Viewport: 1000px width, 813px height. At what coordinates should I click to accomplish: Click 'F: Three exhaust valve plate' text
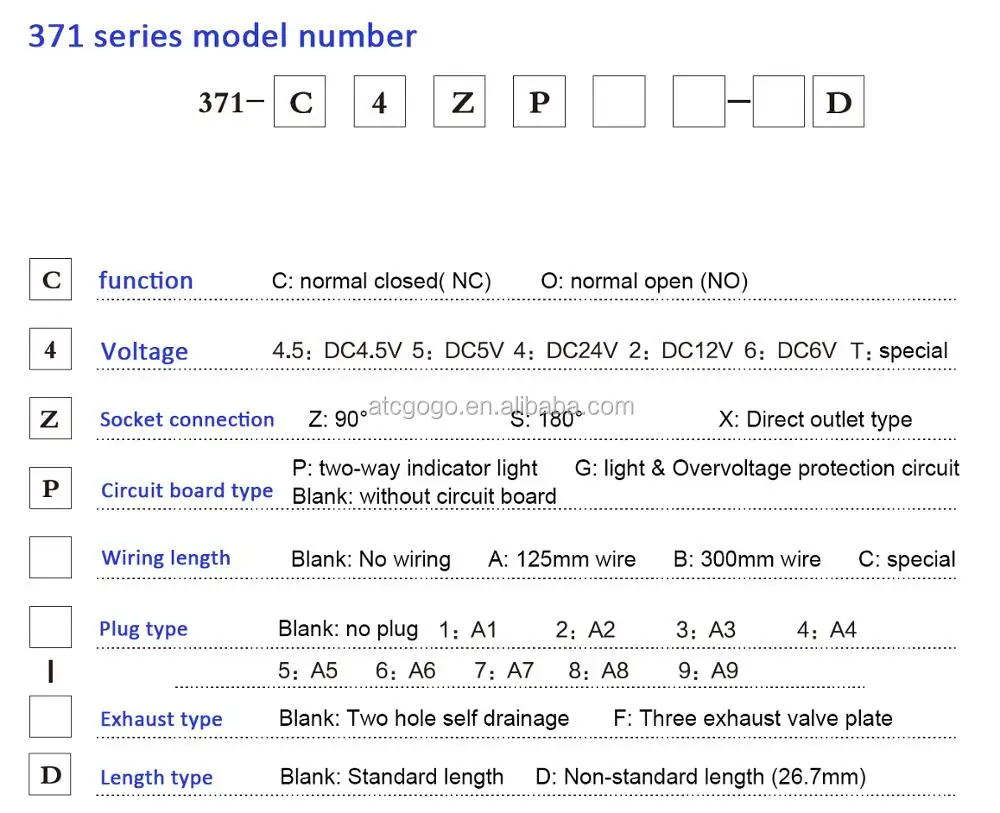click(752, 718)
